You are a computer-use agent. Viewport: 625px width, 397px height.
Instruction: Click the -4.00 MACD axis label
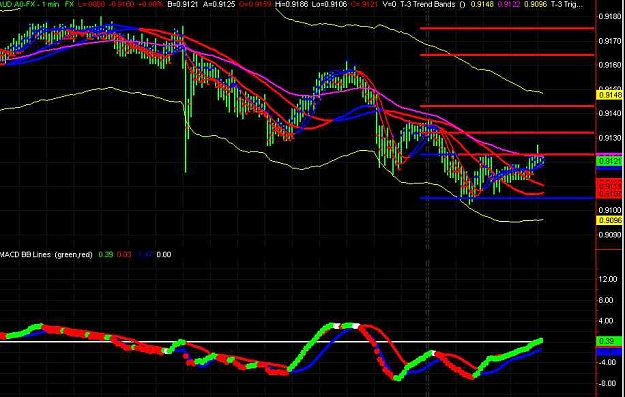click(607, 362)
